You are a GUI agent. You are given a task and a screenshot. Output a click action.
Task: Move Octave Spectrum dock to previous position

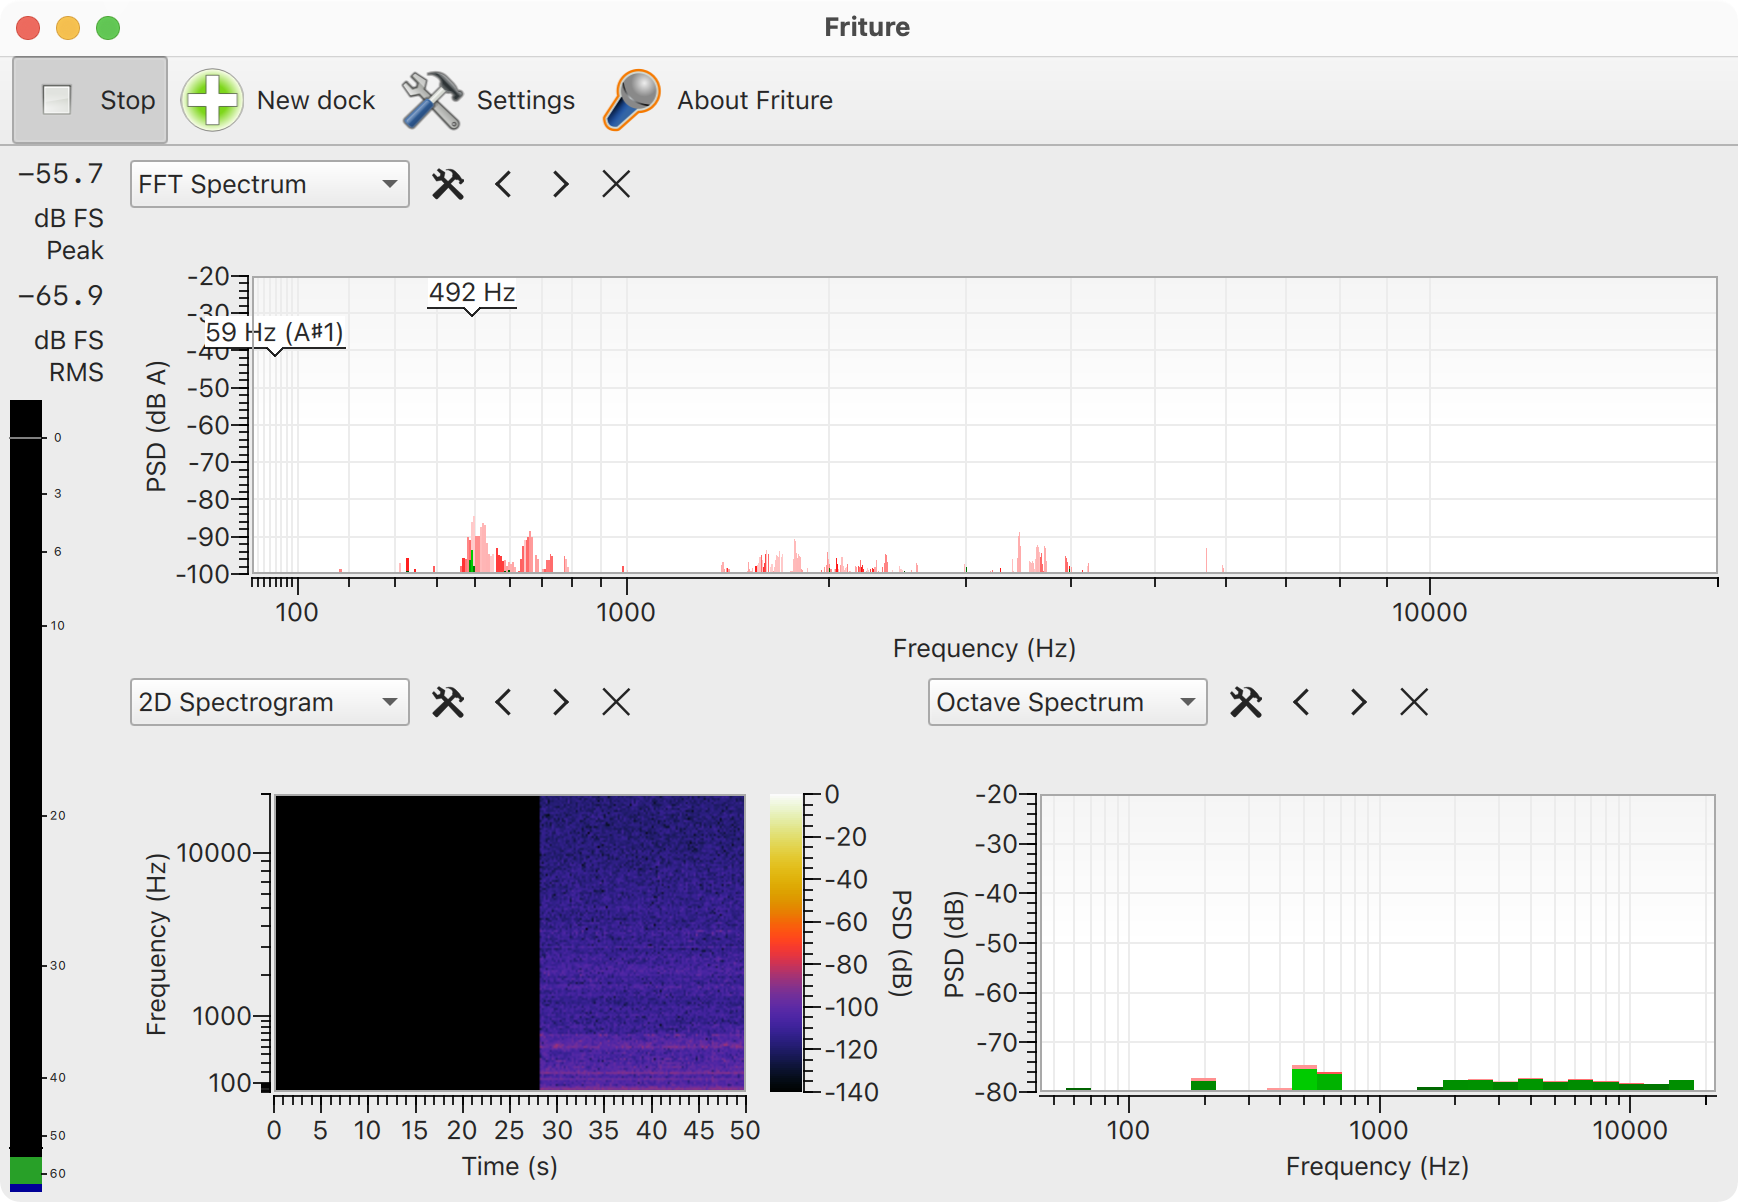click(1302, 702)
